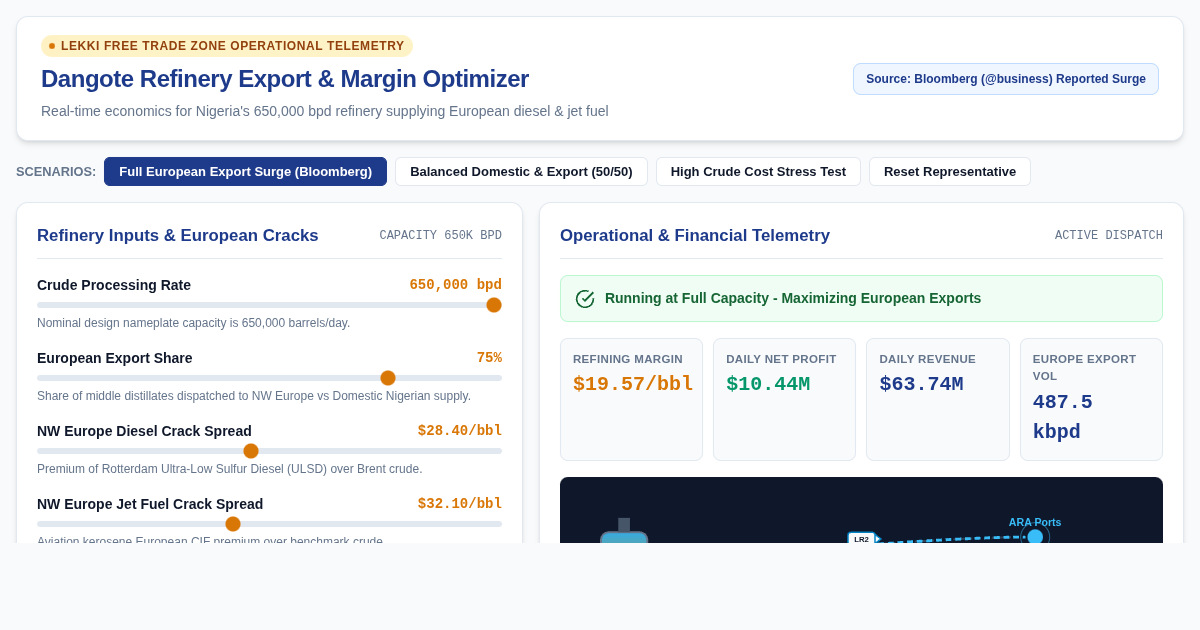The height and width of the screenshot is (630, 1200).
Task: Click the 650,000 bpd crude rate value
Action: point(456,285)
